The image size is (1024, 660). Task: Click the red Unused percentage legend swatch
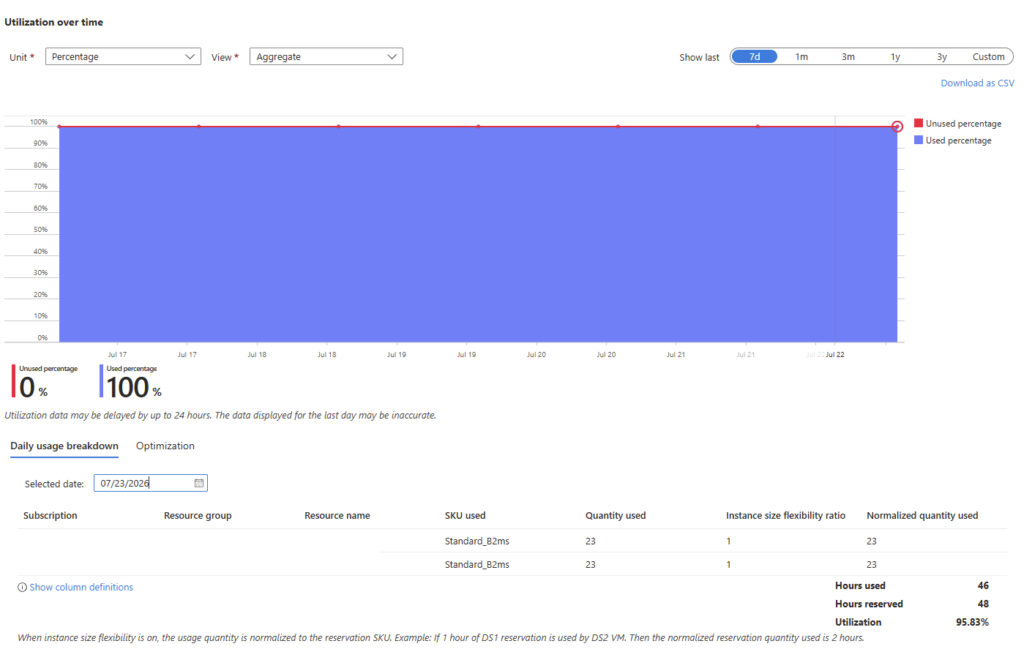918,123
